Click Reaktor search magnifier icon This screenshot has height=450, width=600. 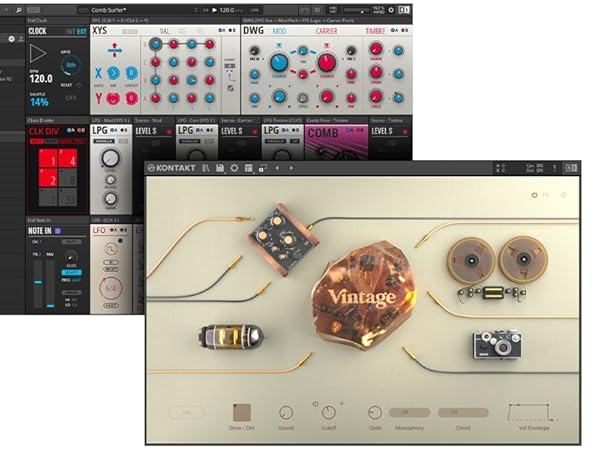(x=18, y=10)
